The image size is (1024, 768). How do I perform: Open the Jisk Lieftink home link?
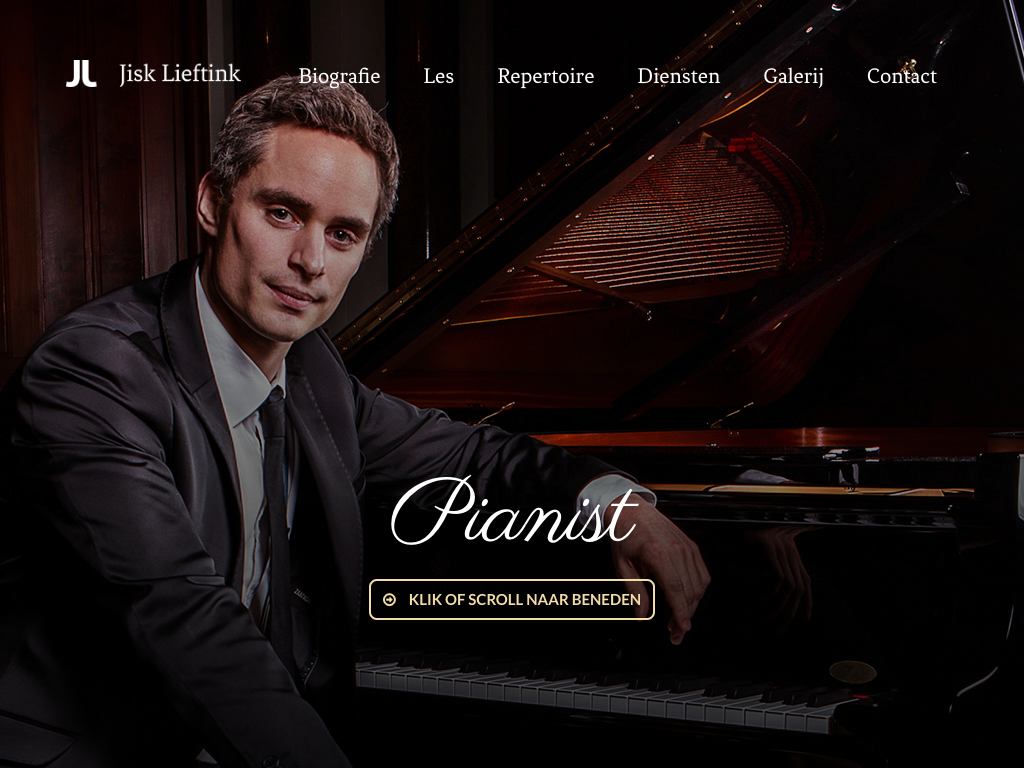(180, 74)
